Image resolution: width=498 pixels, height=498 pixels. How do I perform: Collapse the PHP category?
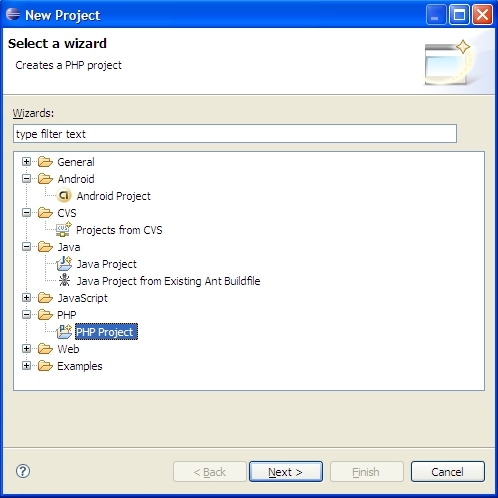tap(26, 315)
